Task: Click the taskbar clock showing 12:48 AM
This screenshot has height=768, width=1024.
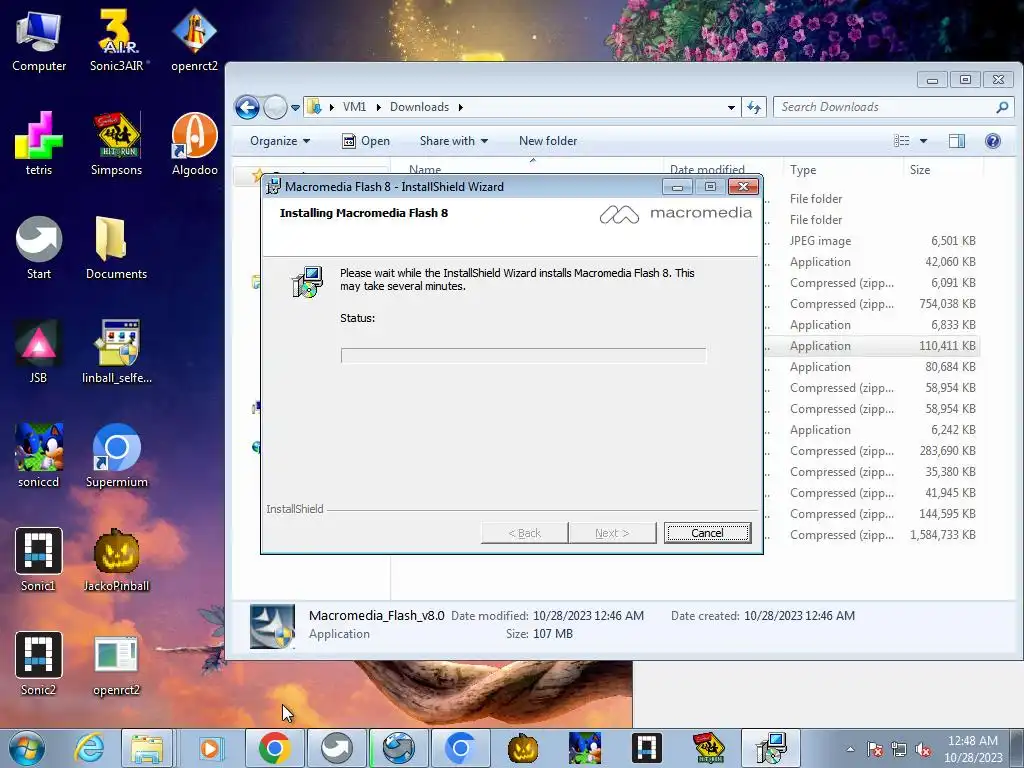Action: pyautogui.click(x=973, y=749)
